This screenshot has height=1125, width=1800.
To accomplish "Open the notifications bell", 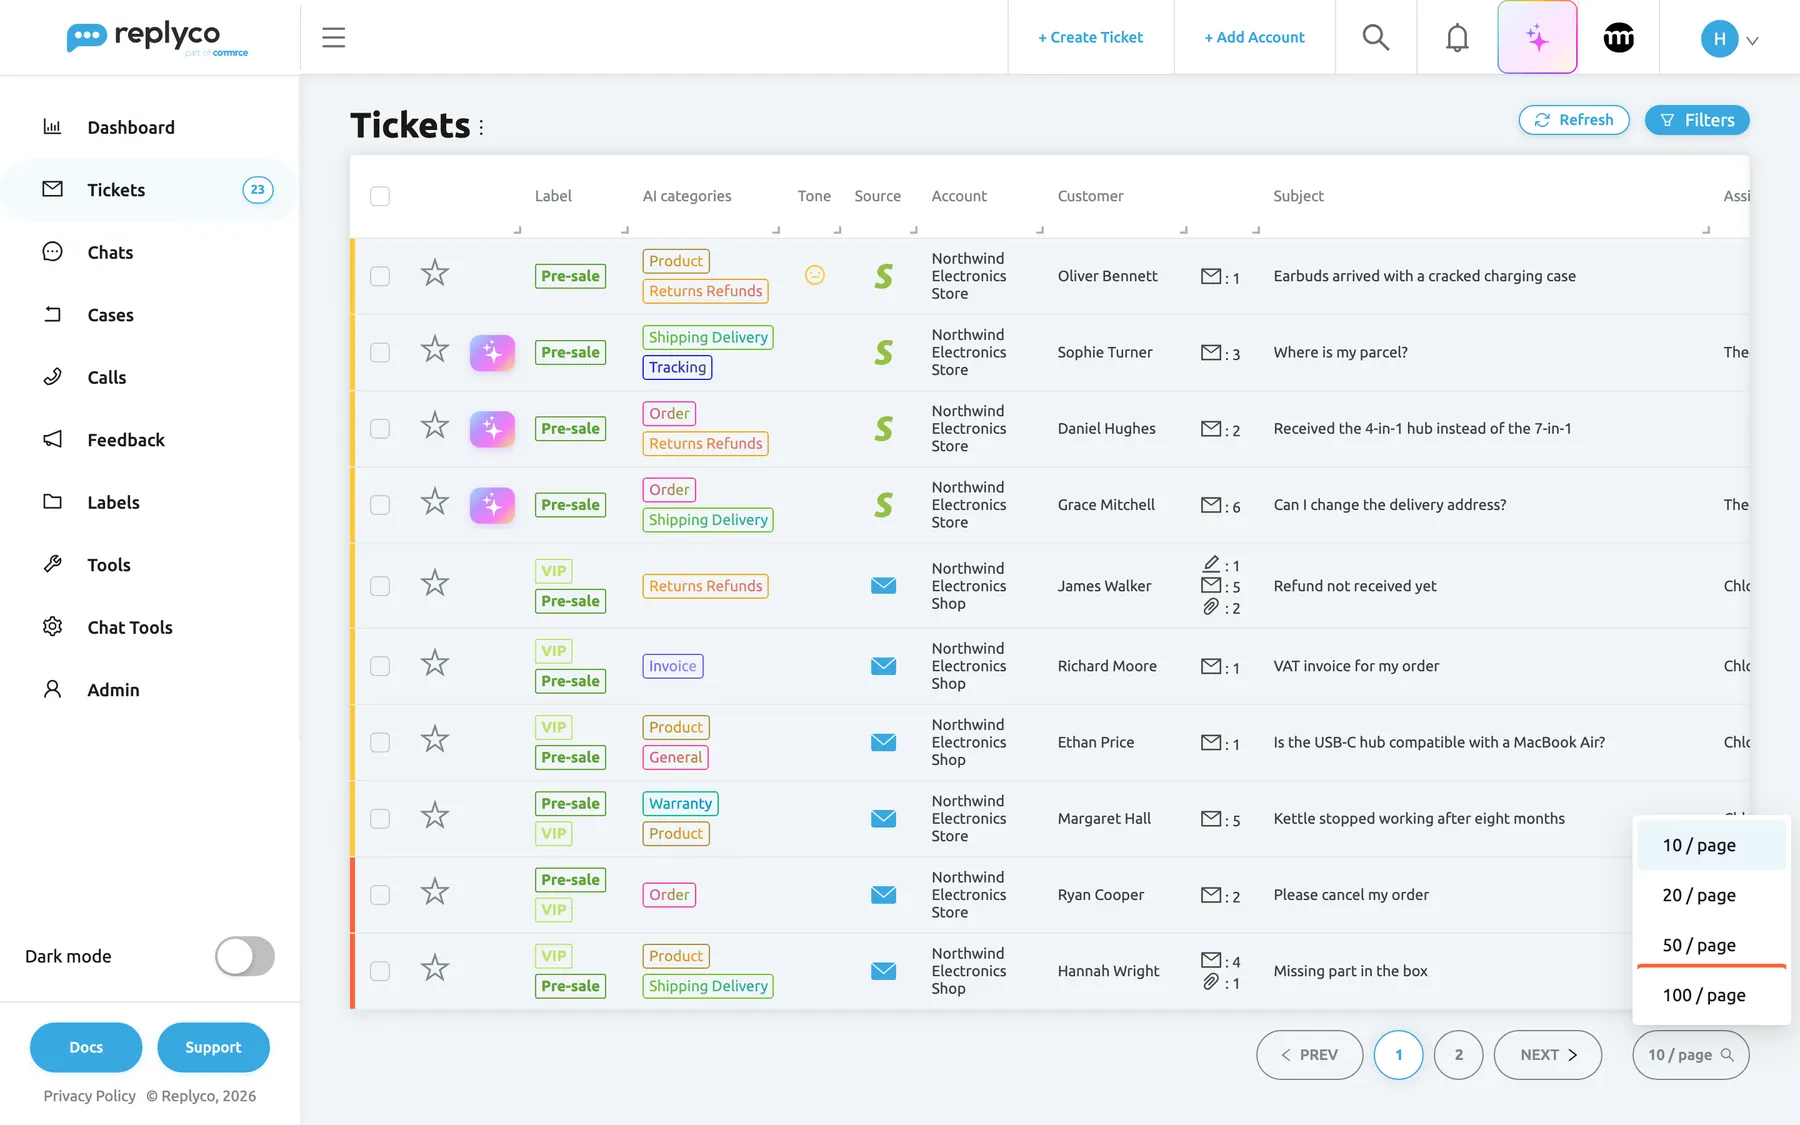I will 1457,38.
